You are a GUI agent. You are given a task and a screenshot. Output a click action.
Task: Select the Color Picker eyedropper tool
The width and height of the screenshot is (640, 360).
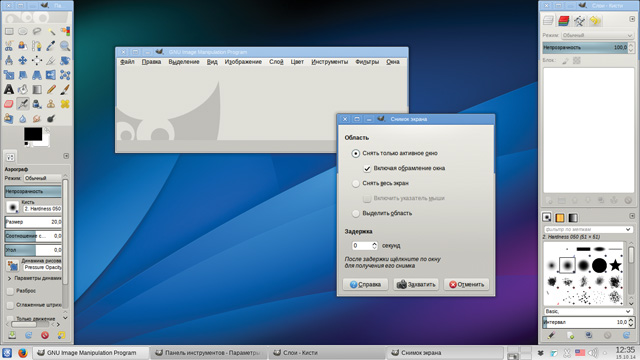pyautogui.click(x=51, y=46)
